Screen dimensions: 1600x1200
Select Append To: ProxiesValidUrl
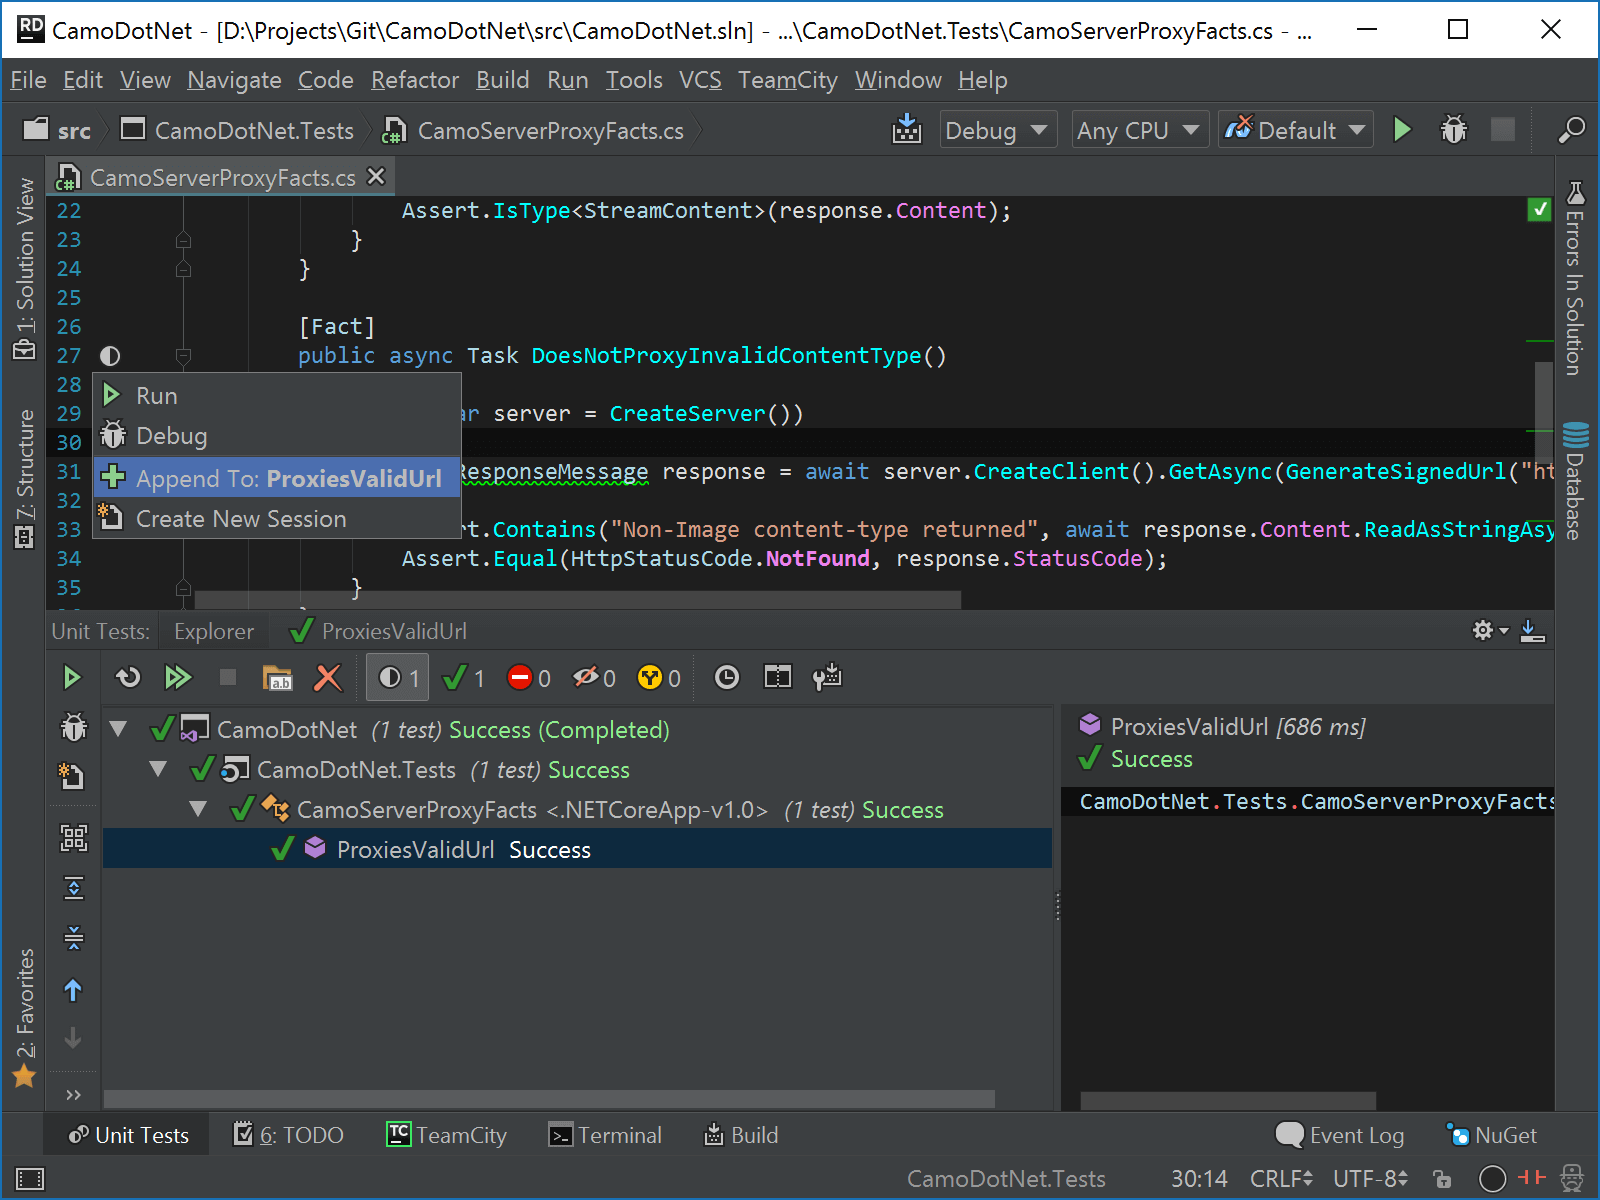point(277,478)
